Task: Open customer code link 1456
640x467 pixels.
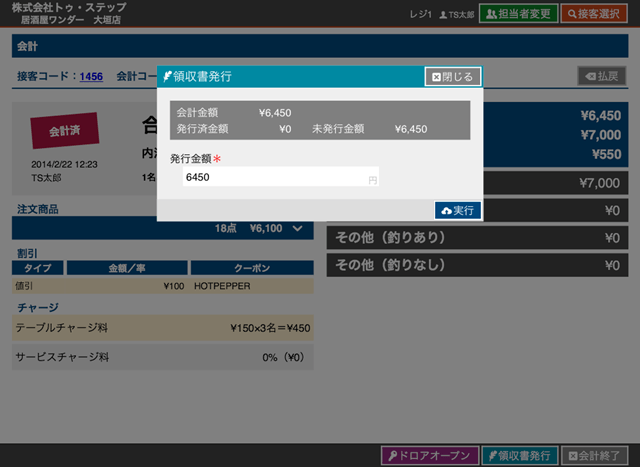Action: pyautogui.click(x=91, y=76)
